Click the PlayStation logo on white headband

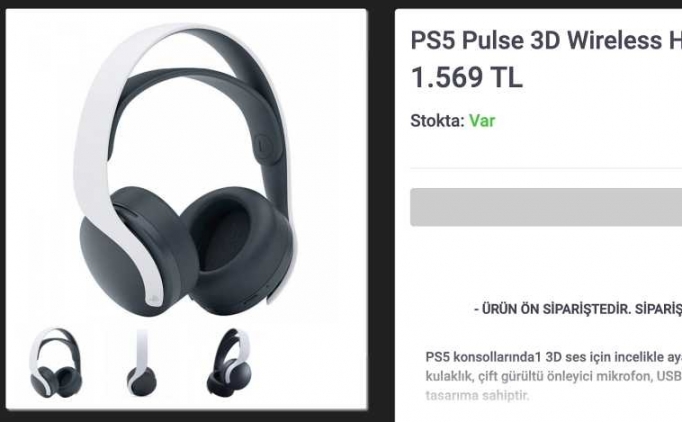(x=154, y=299)
